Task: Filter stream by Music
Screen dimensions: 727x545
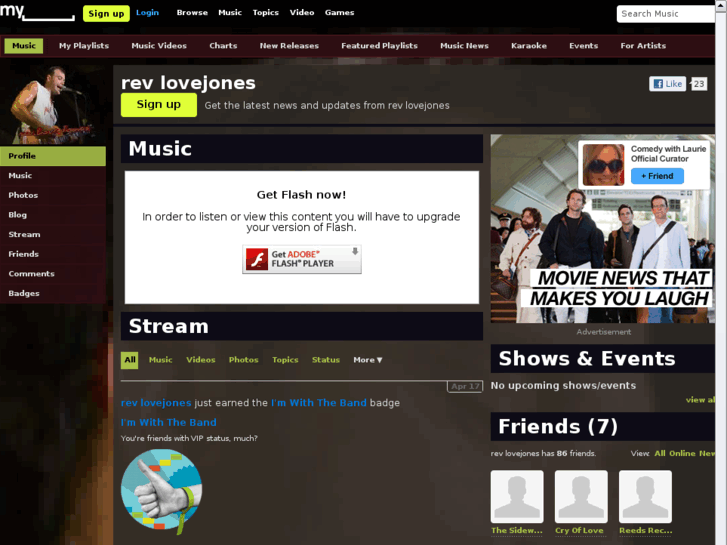Action: [160, 360]
